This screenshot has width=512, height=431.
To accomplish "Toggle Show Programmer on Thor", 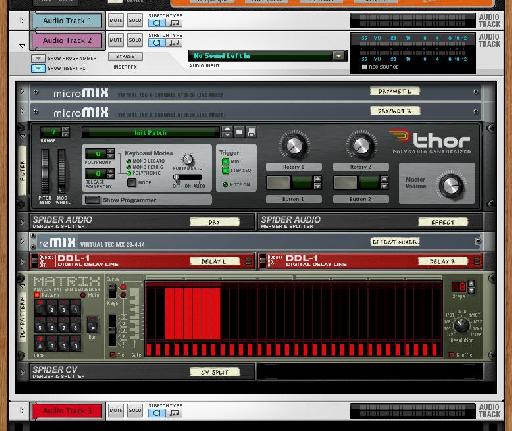I will (x=92, y=200).
